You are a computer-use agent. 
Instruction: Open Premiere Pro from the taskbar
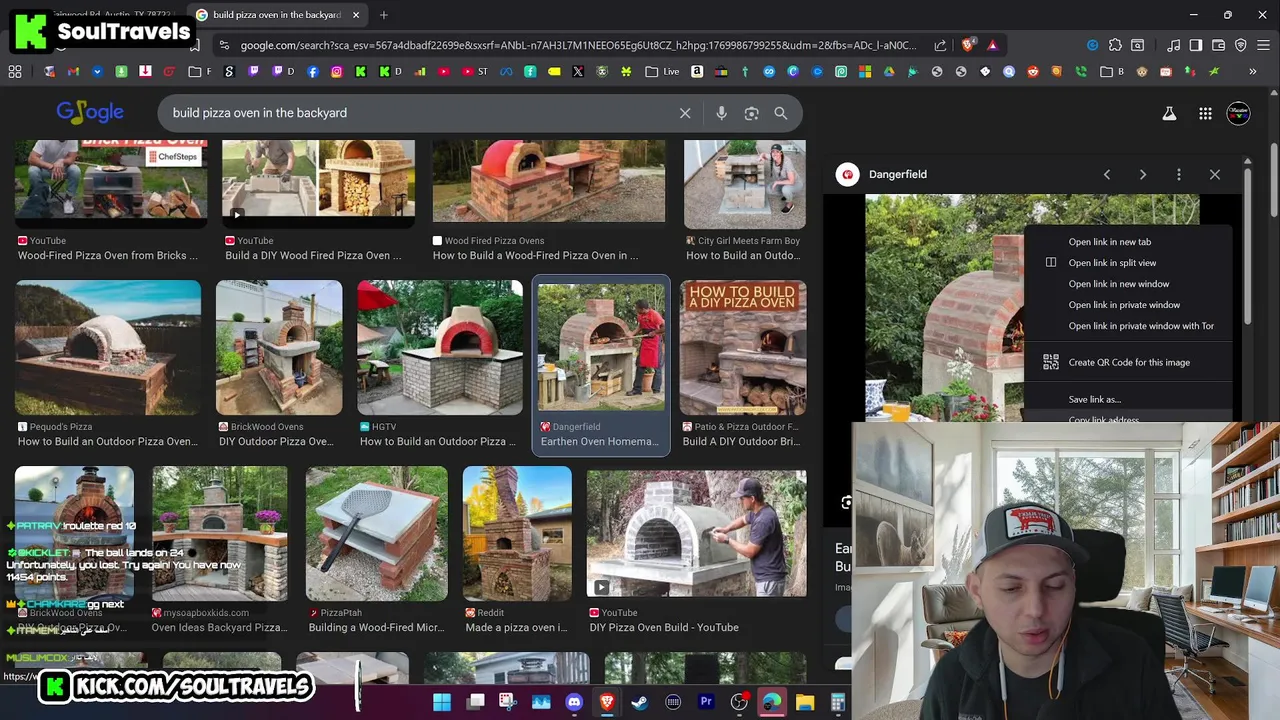pos(706,702)
